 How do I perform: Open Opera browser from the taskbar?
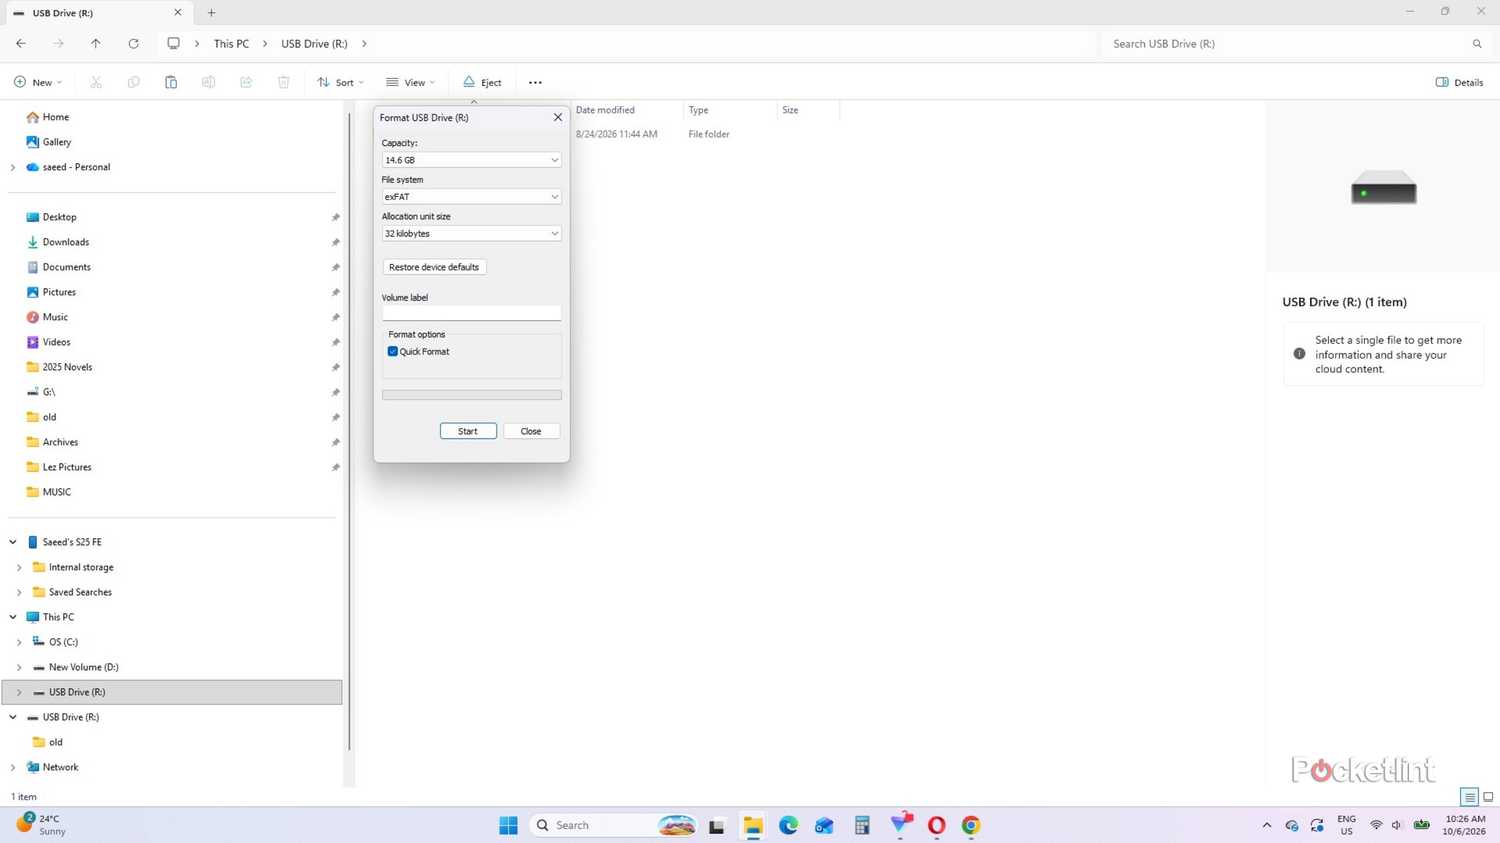936,825
